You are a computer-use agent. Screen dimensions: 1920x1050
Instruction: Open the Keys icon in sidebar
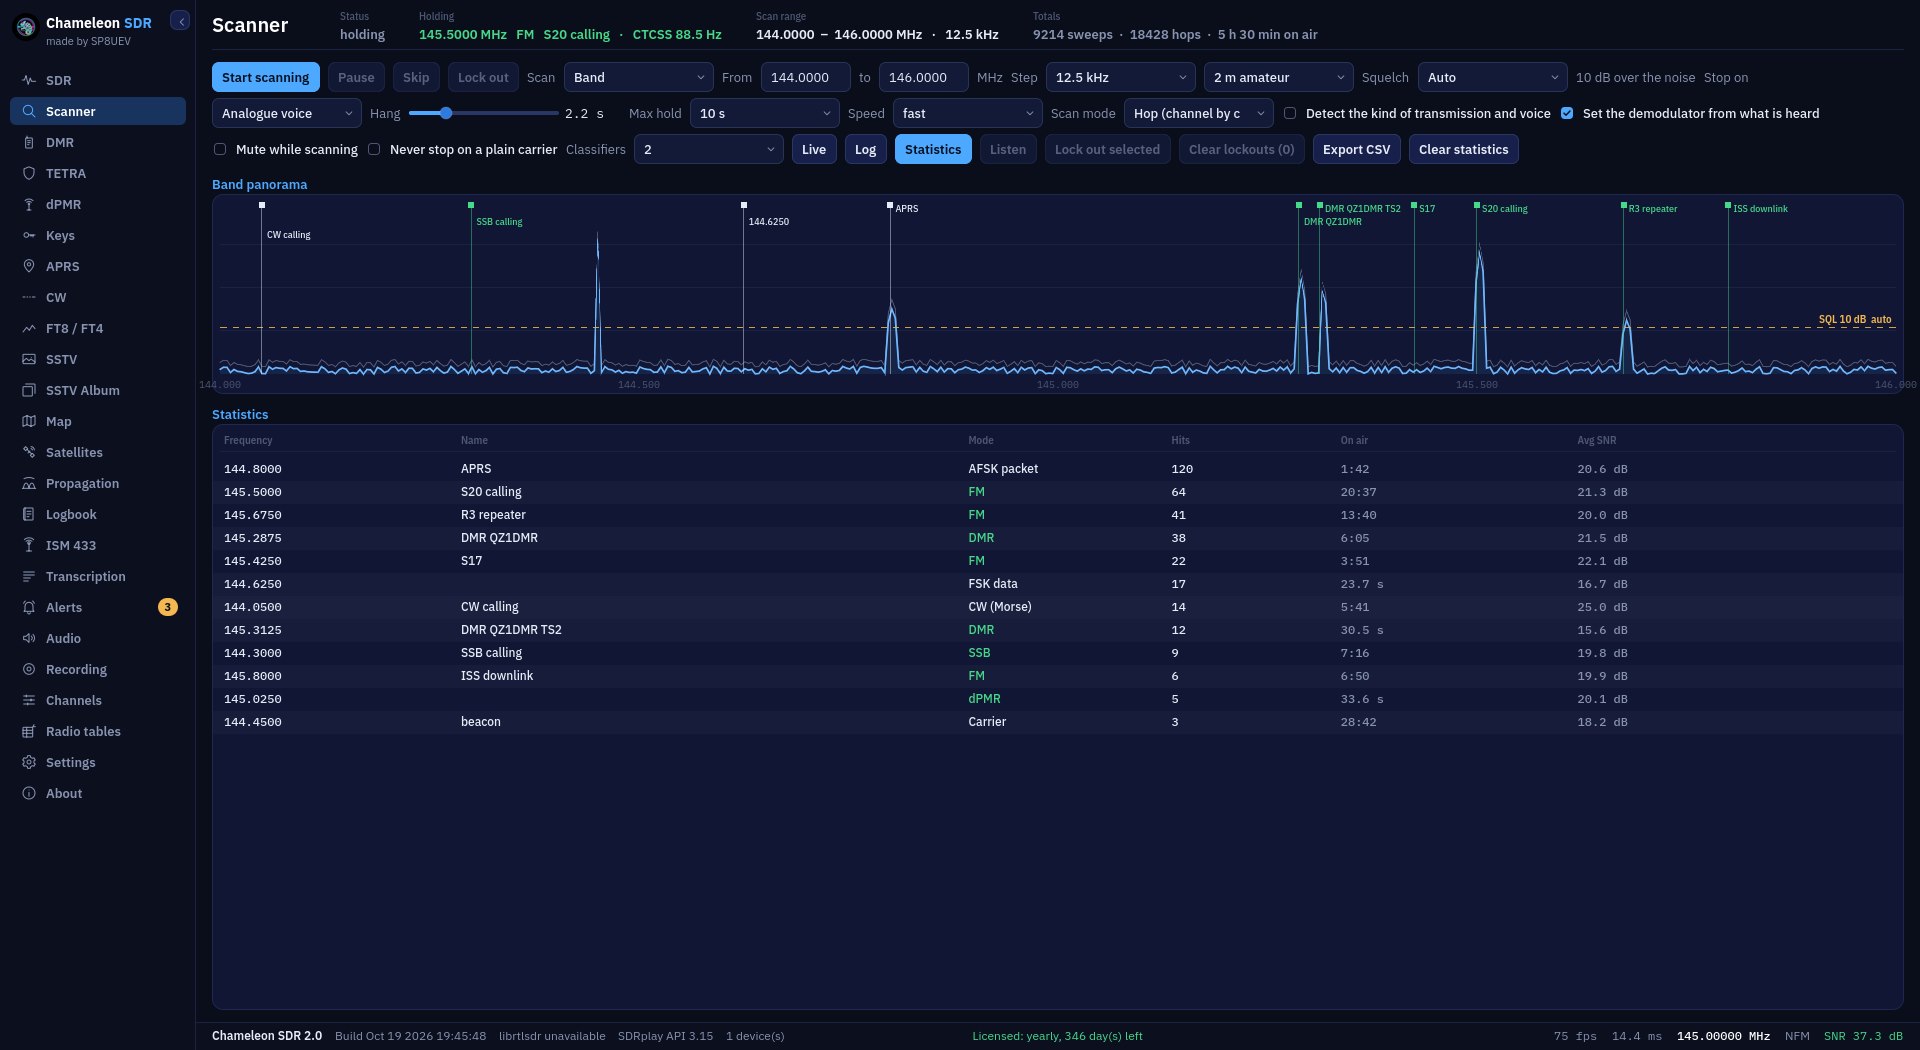(x=29, y=235)
